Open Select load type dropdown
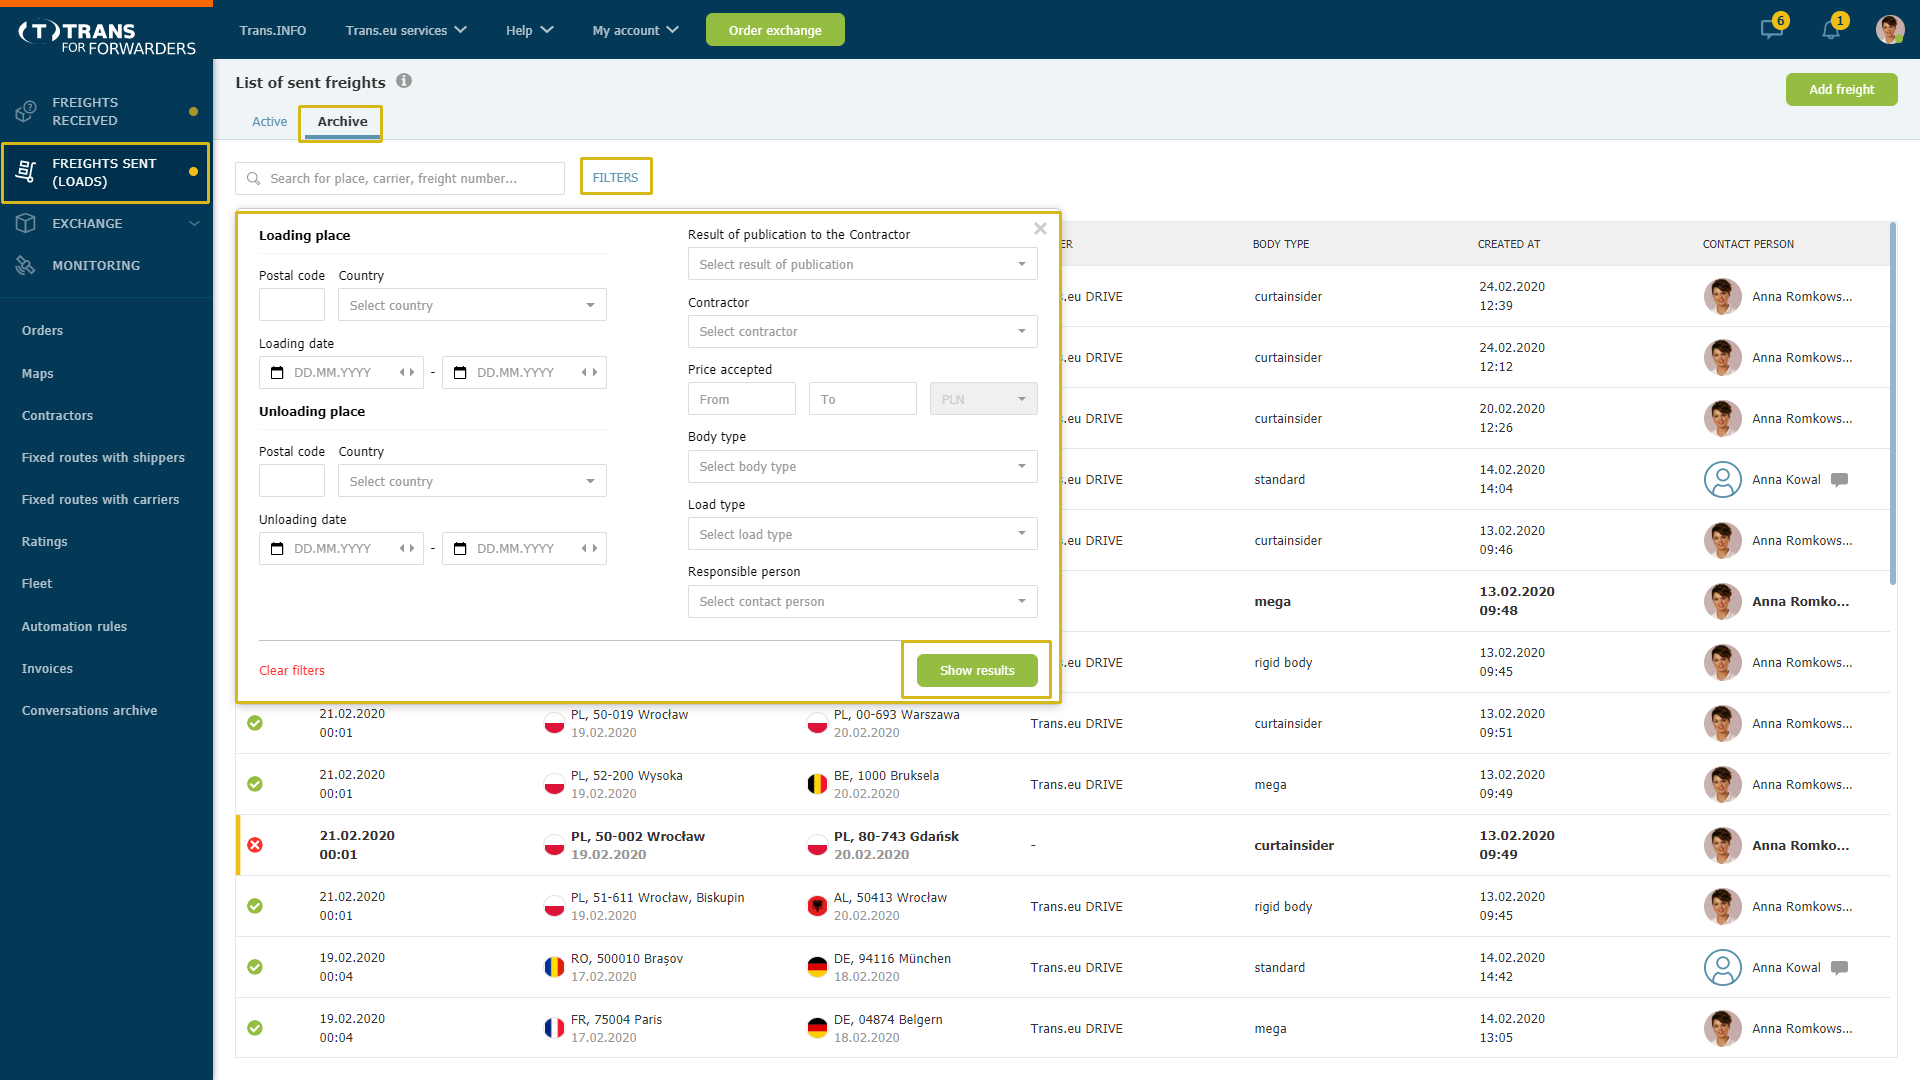1920x1080 pixels. point(862,534)
